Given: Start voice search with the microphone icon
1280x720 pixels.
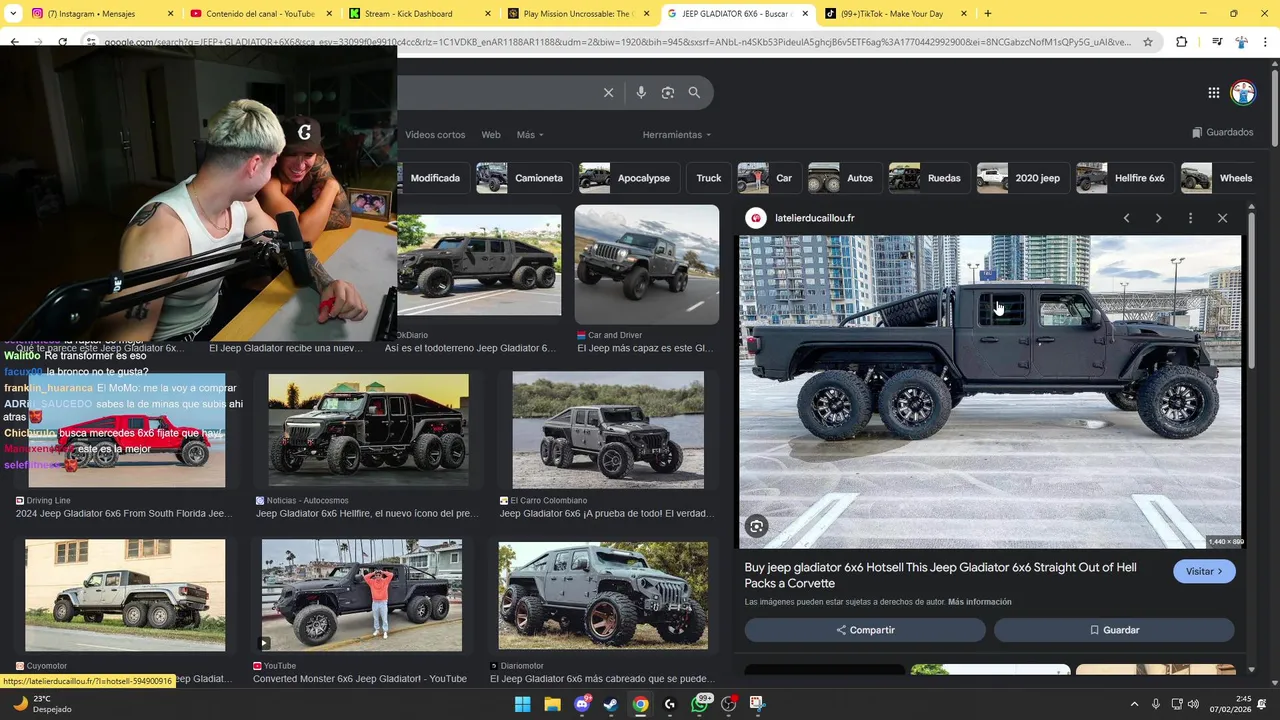Looking at the screenshot, I should (641, 93).
